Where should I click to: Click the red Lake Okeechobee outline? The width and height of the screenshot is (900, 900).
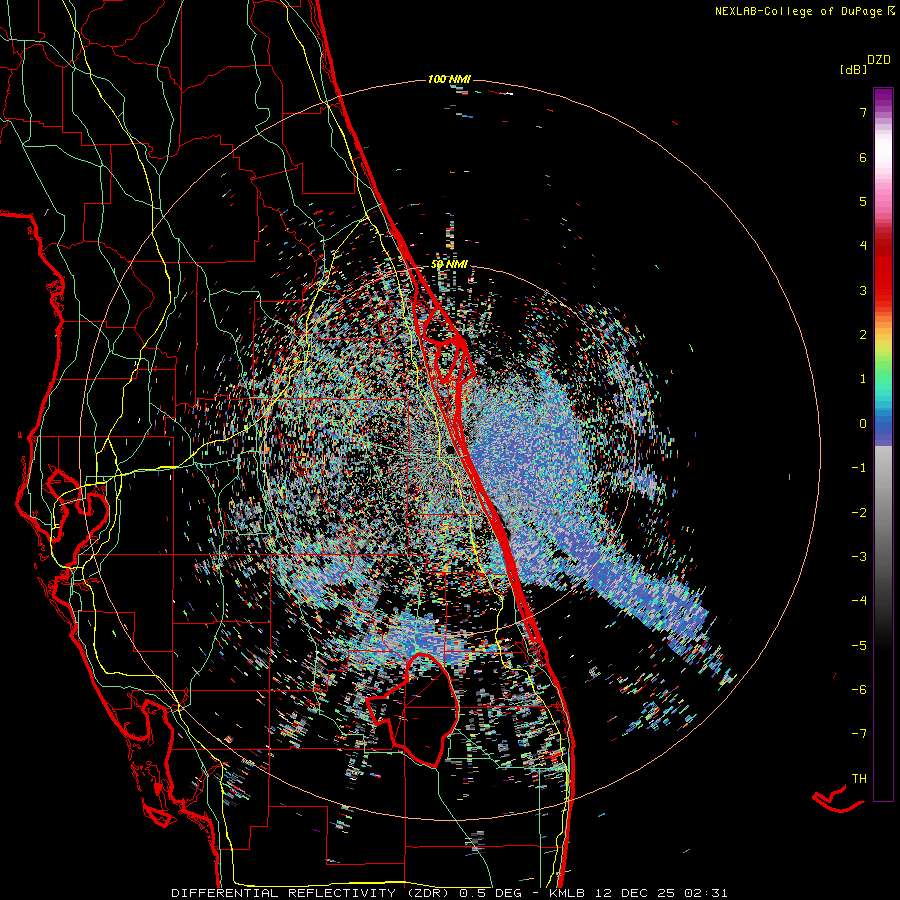pyautogui.click(x=414, y=709)
